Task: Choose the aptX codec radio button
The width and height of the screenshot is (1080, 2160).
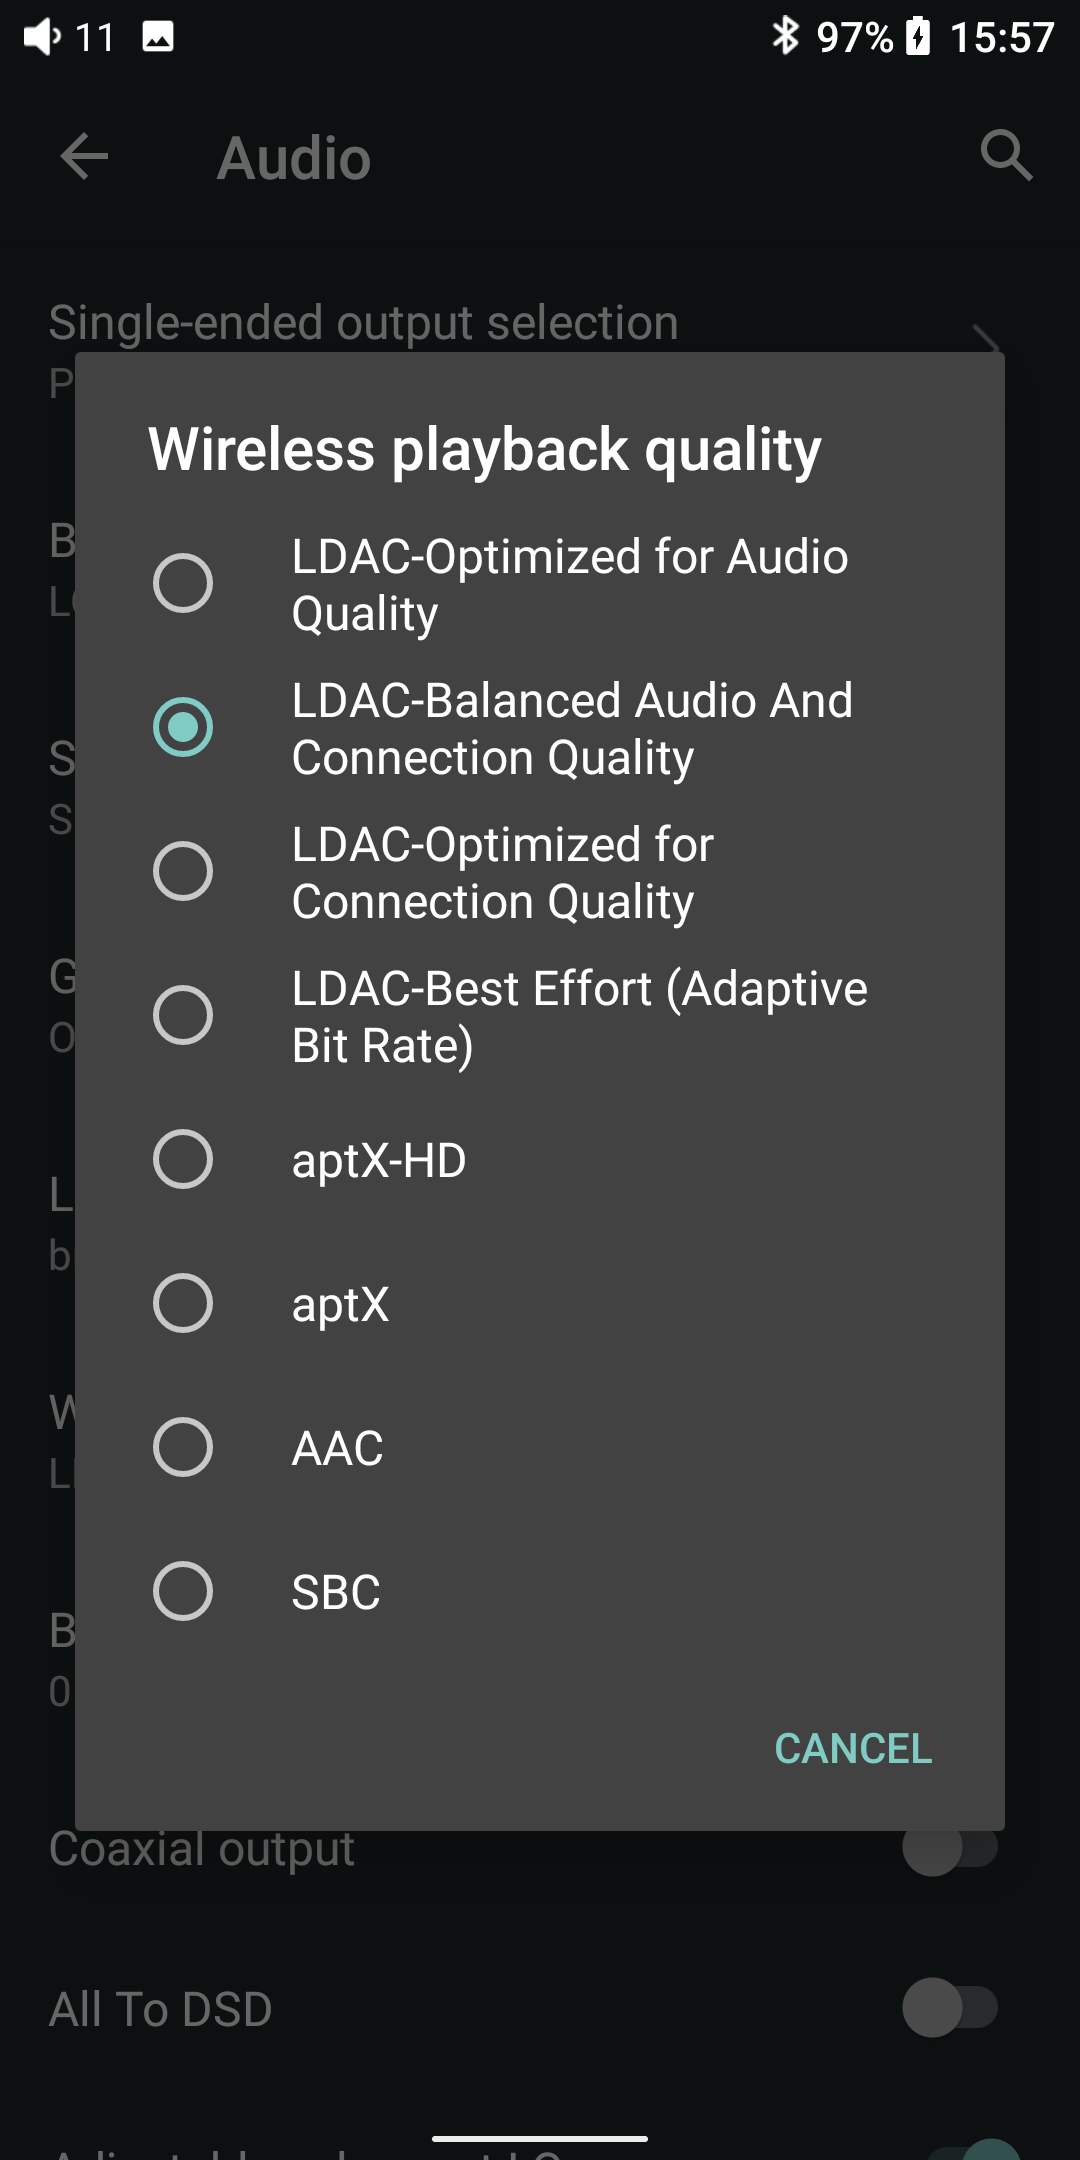Action: (x=183, y=1303)
